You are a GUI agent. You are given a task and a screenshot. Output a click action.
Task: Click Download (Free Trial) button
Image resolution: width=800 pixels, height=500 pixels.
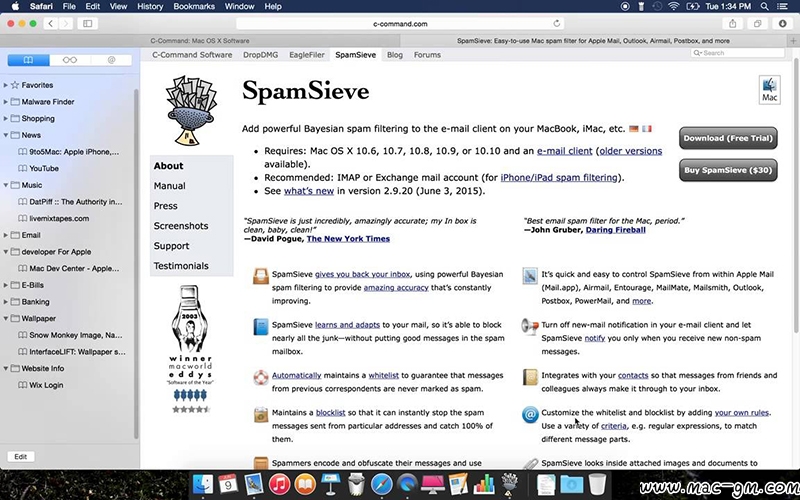728,138
